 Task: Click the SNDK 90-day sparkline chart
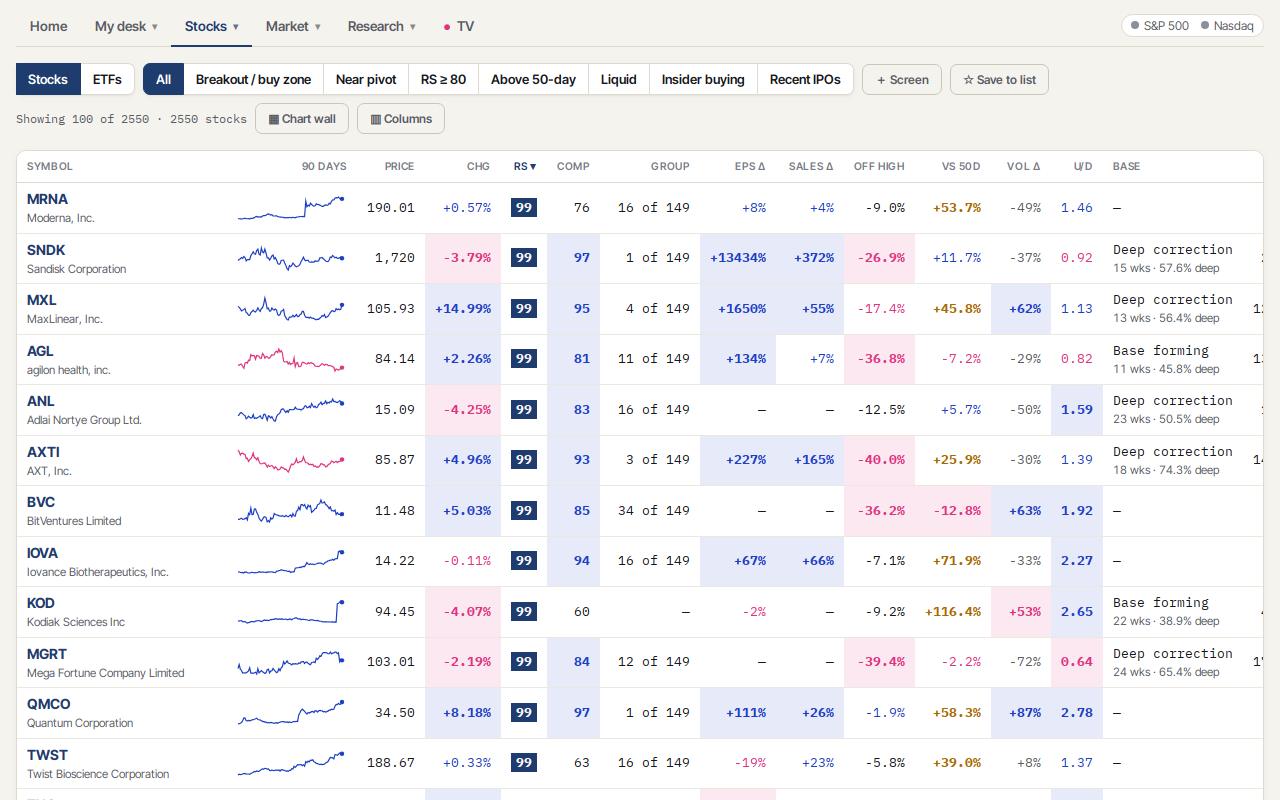tap(292, 258)
